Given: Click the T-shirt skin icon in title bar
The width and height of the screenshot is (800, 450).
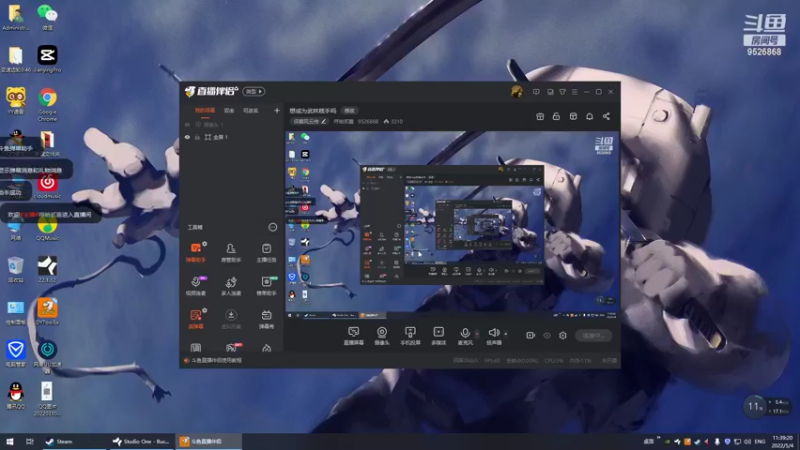Looking at the screenshot, I should click(562, 92).
